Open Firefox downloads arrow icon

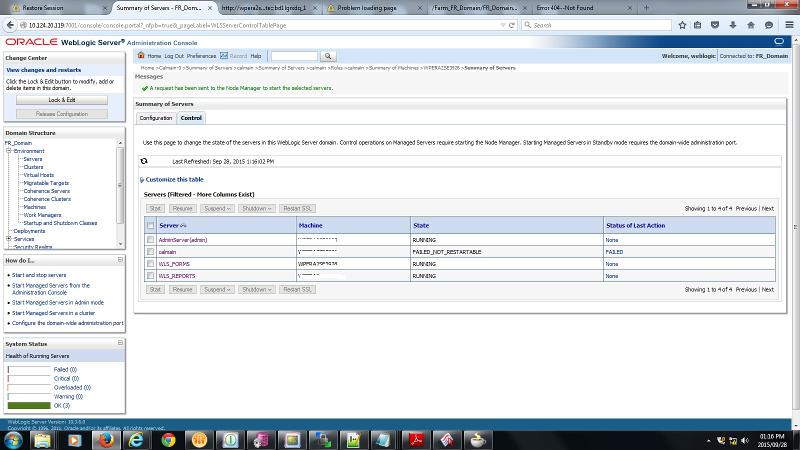[x=733, y=25]
